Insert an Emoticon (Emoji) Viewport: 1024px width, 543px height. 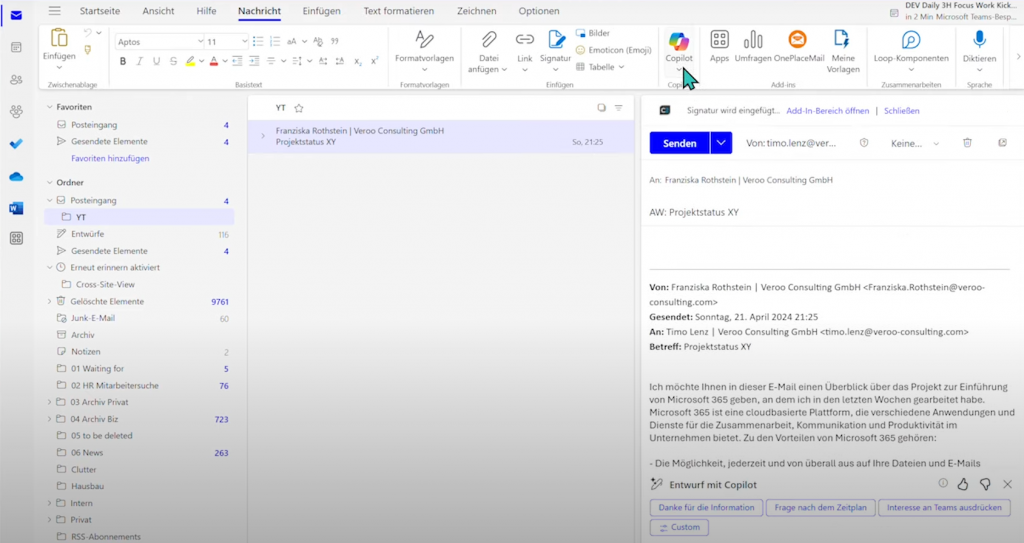click(x=613, y=50)
